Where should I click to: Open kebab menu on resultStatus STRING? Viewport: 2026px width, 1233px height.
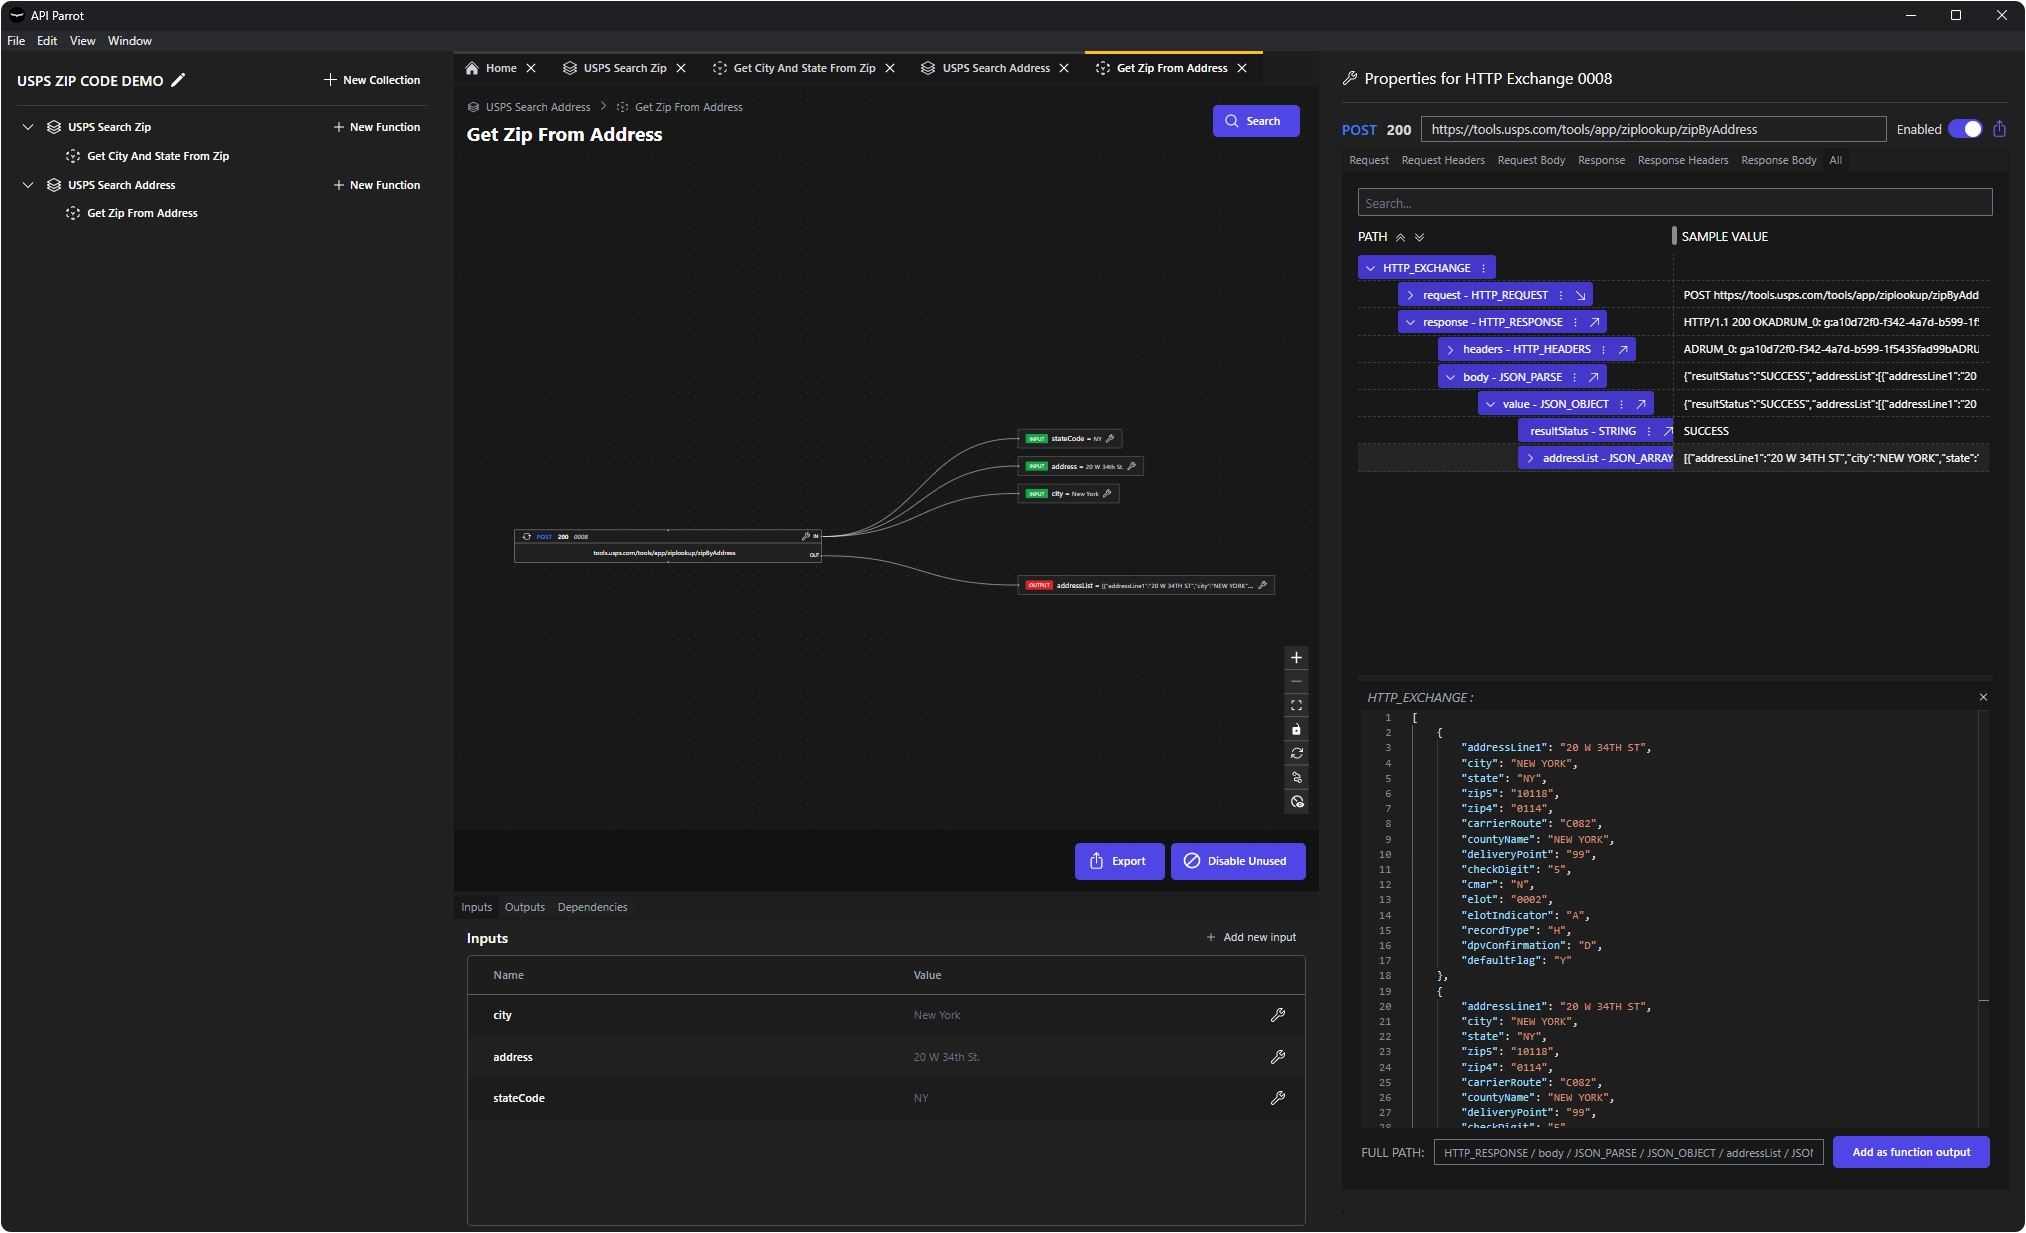[x=1649, y=431]
